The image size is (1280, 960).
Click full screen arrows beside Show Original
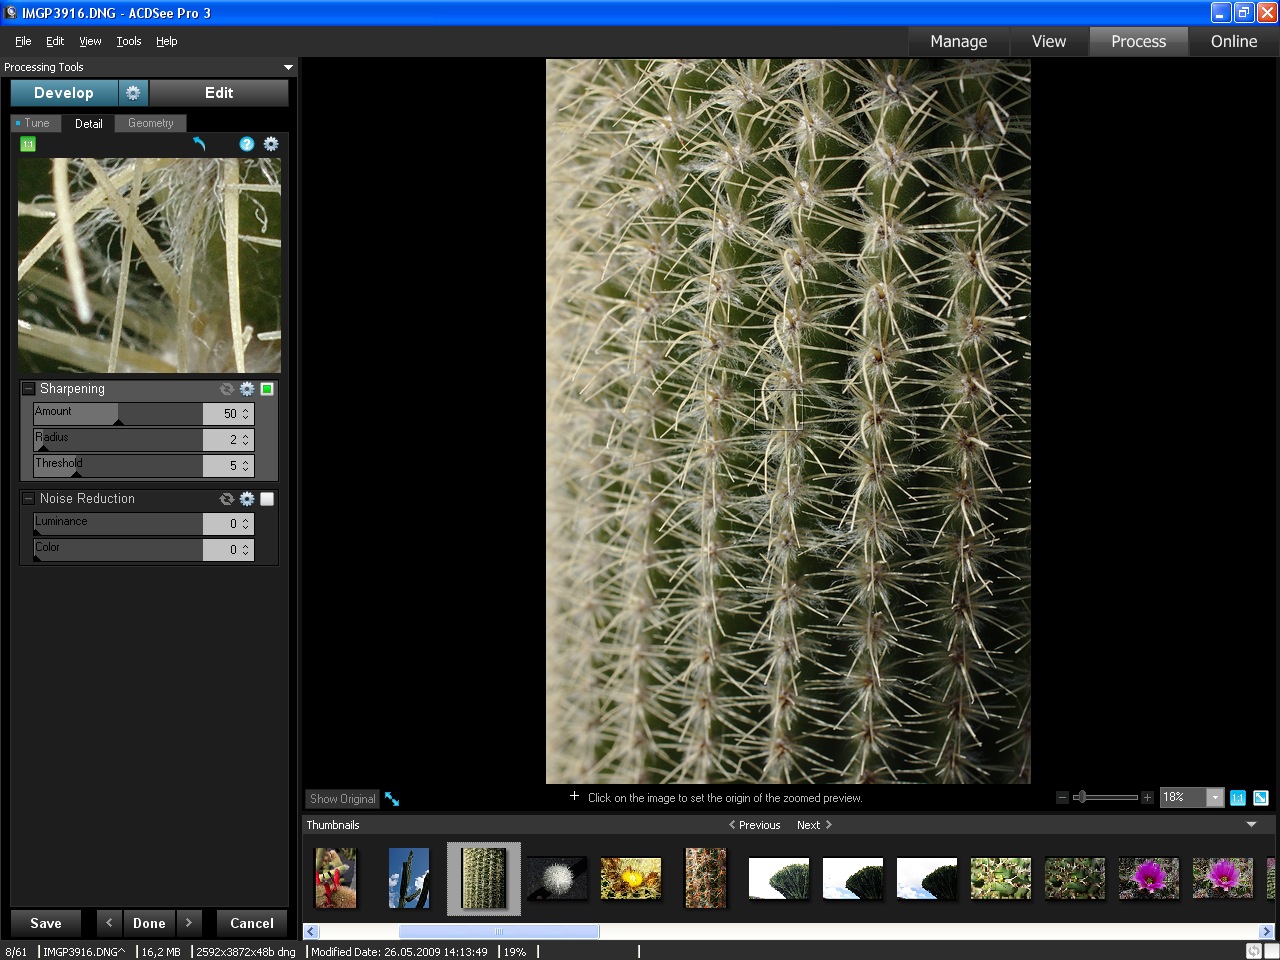(x=392, y=799)
